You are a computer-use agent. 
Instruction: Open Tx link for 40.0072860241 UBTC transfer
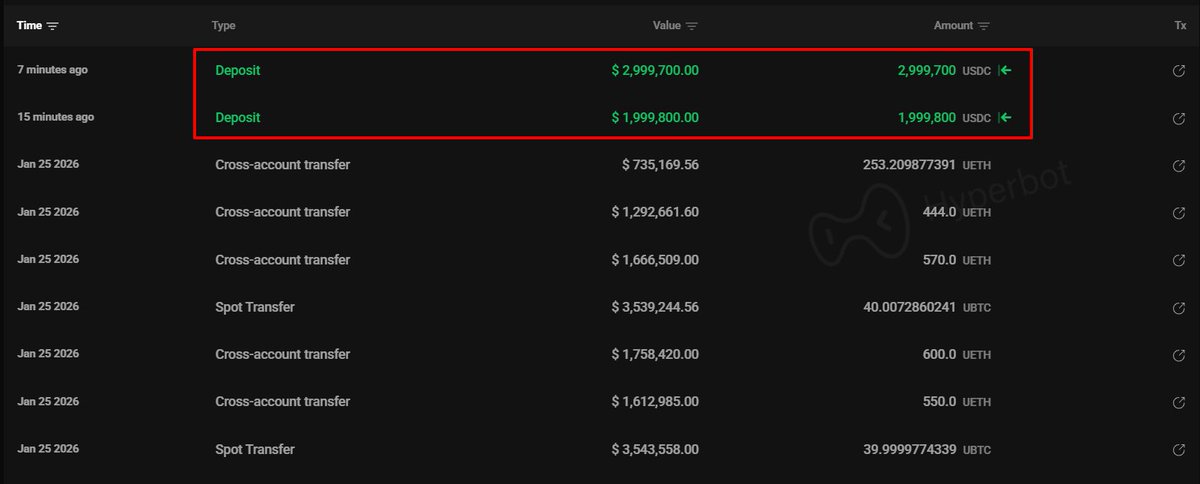(1178, 307)
